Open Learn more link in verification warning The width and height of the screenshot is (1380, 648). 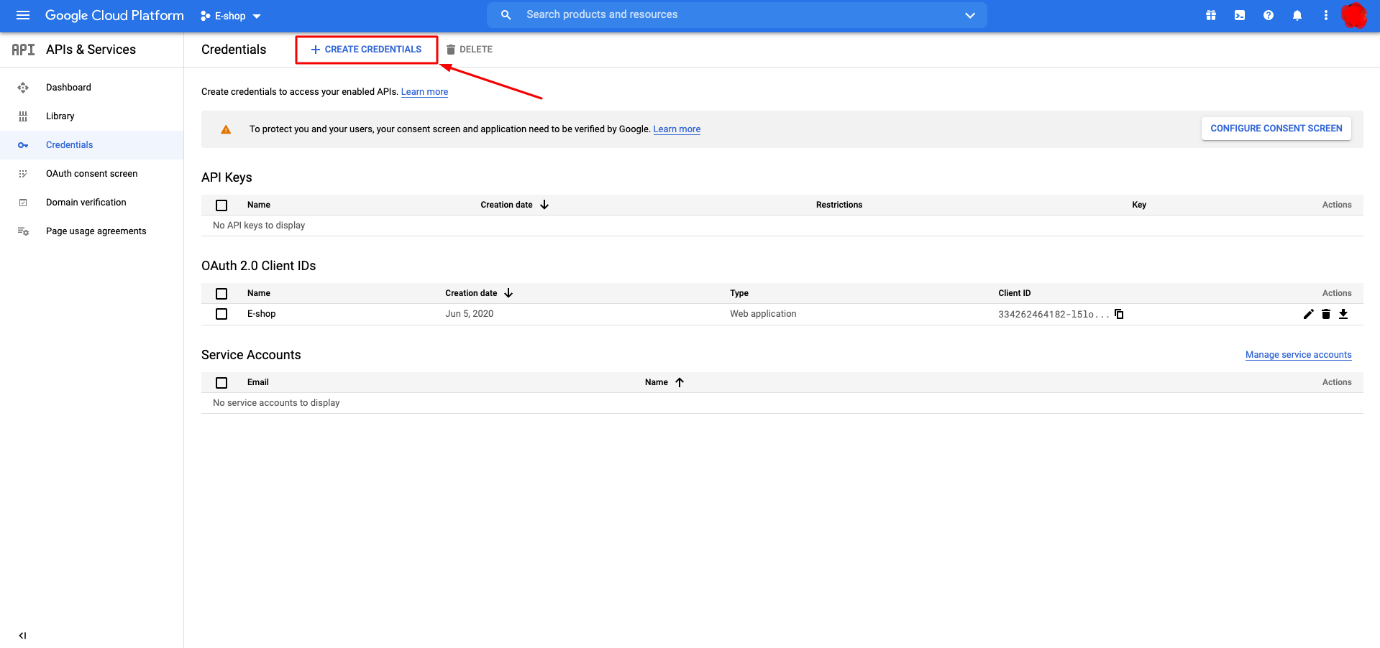click(677, 129)
